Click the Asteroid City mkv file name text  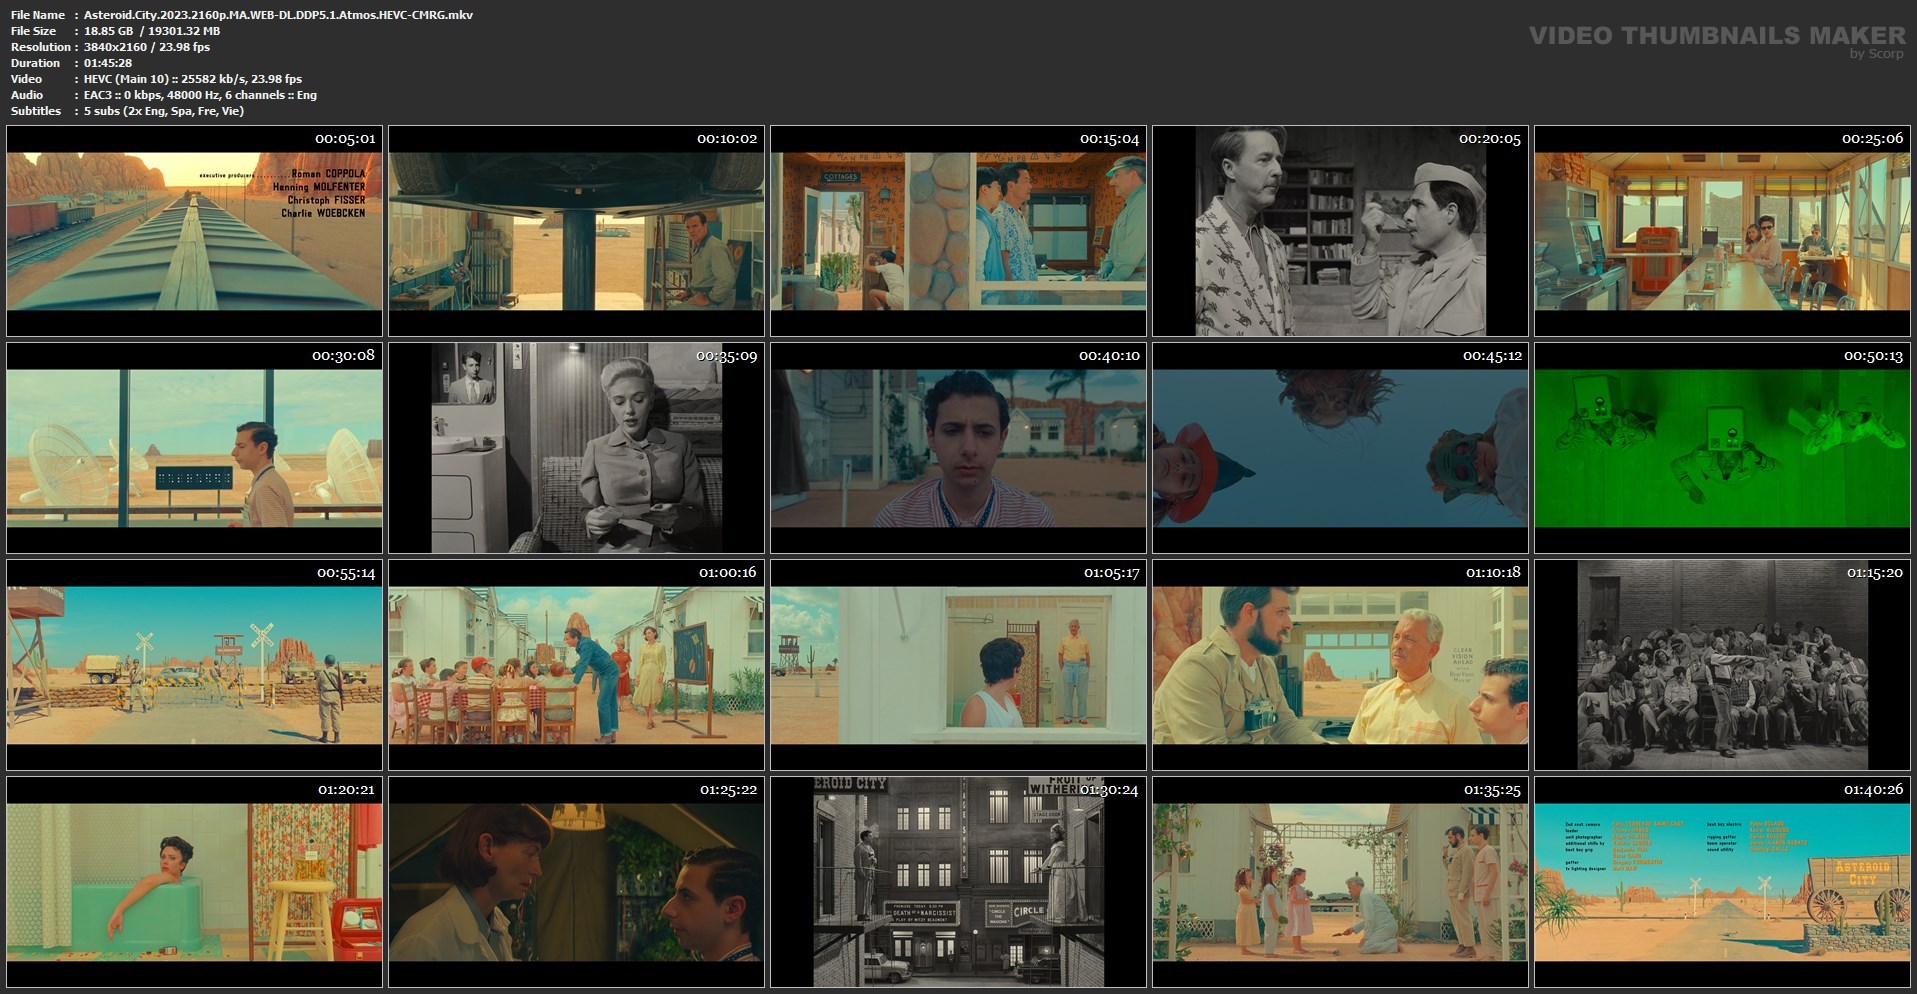tap(278, 15)
